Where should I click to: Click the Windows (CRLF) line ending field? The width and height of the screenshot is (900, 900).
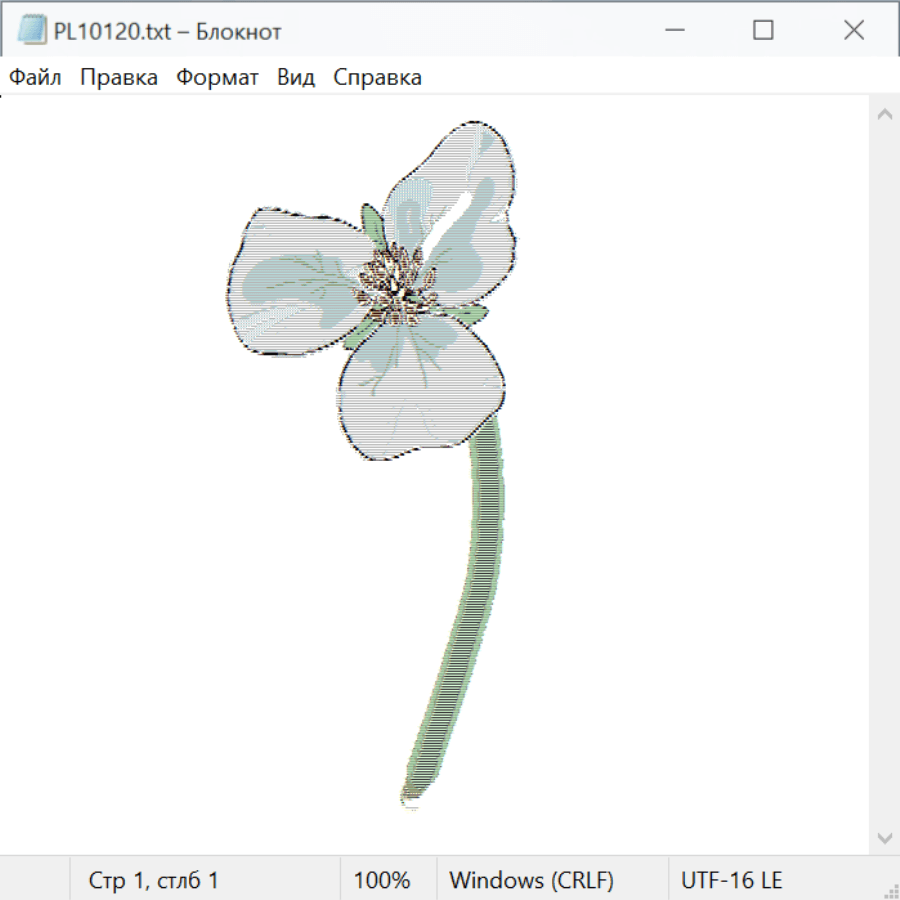pos(531,880)
